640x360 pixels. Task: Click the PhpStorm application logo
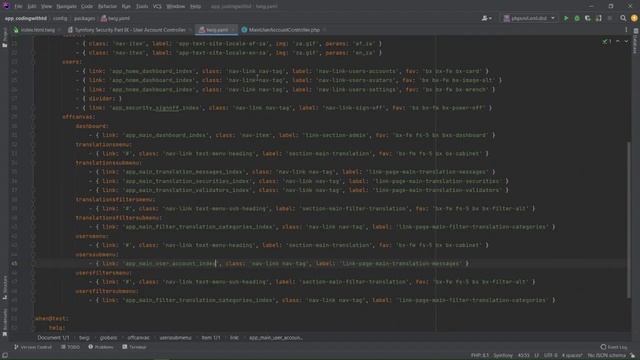coord(6,6)
